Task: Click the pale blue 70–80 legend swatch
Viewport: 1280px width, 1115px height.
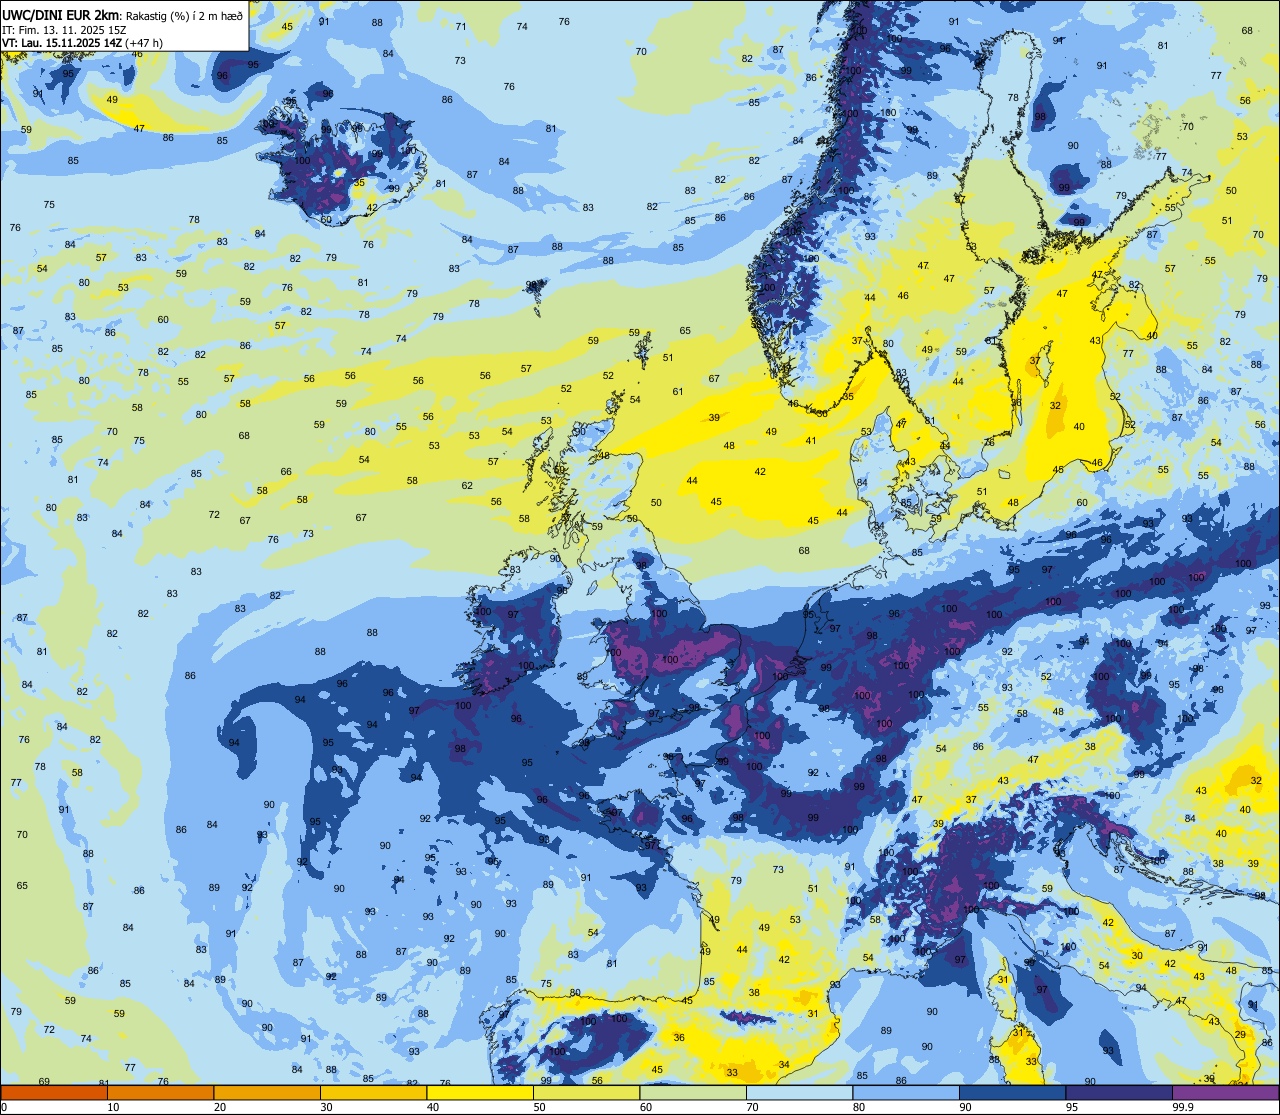Action: click(799, 1092)
